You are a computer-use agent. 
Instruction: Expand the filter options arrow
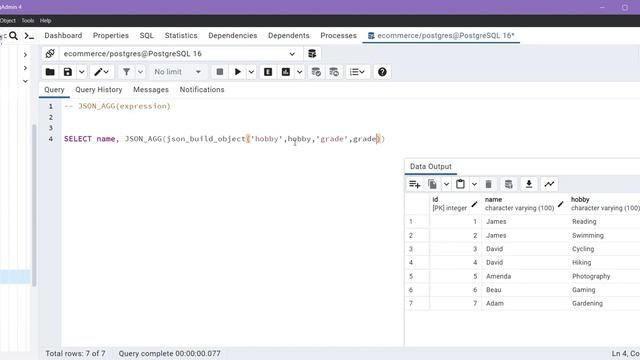(x=140, y=72)
